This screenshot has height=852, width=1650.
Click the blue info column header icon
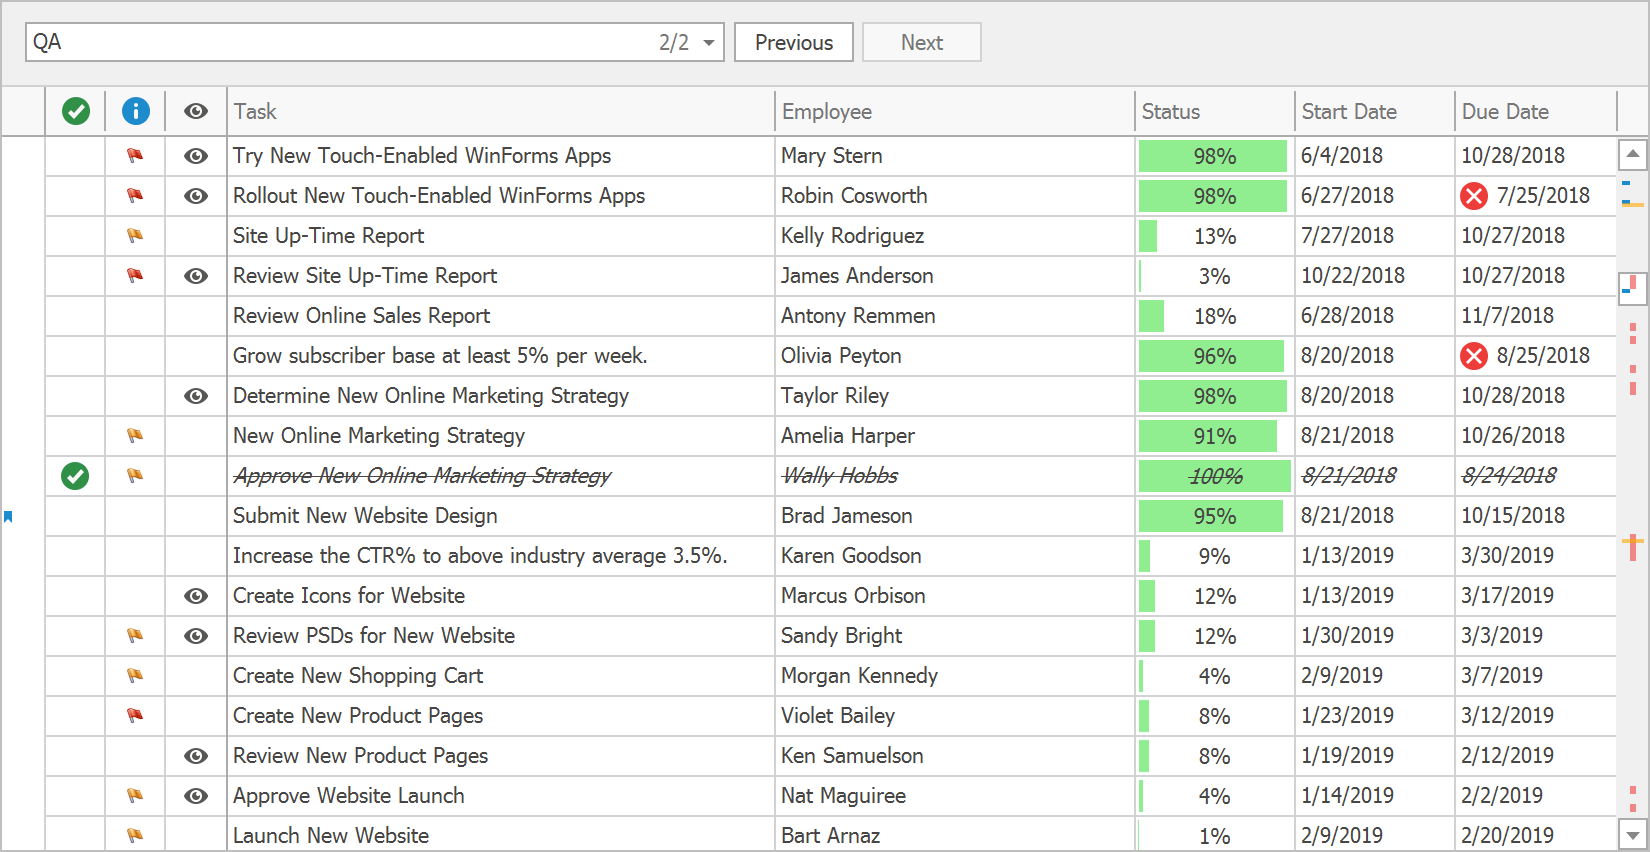tap(136, 111)
